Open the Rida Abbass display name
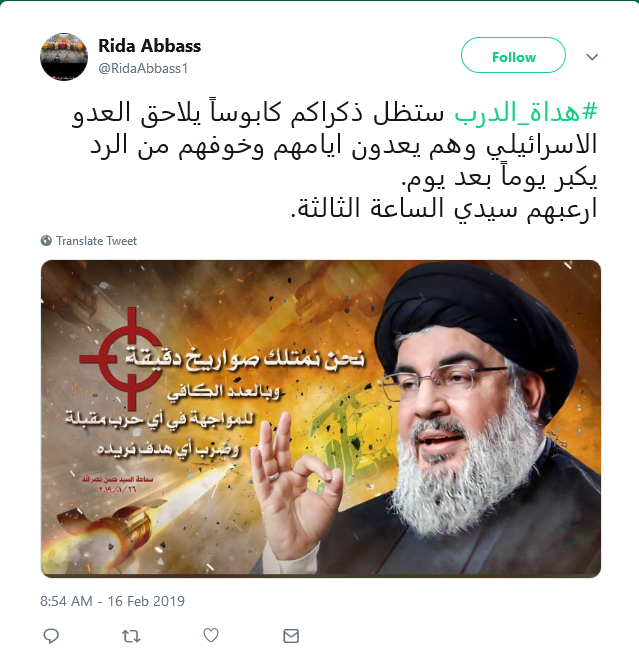Viewport: 639px width, 671px height. tap(149, 46)
